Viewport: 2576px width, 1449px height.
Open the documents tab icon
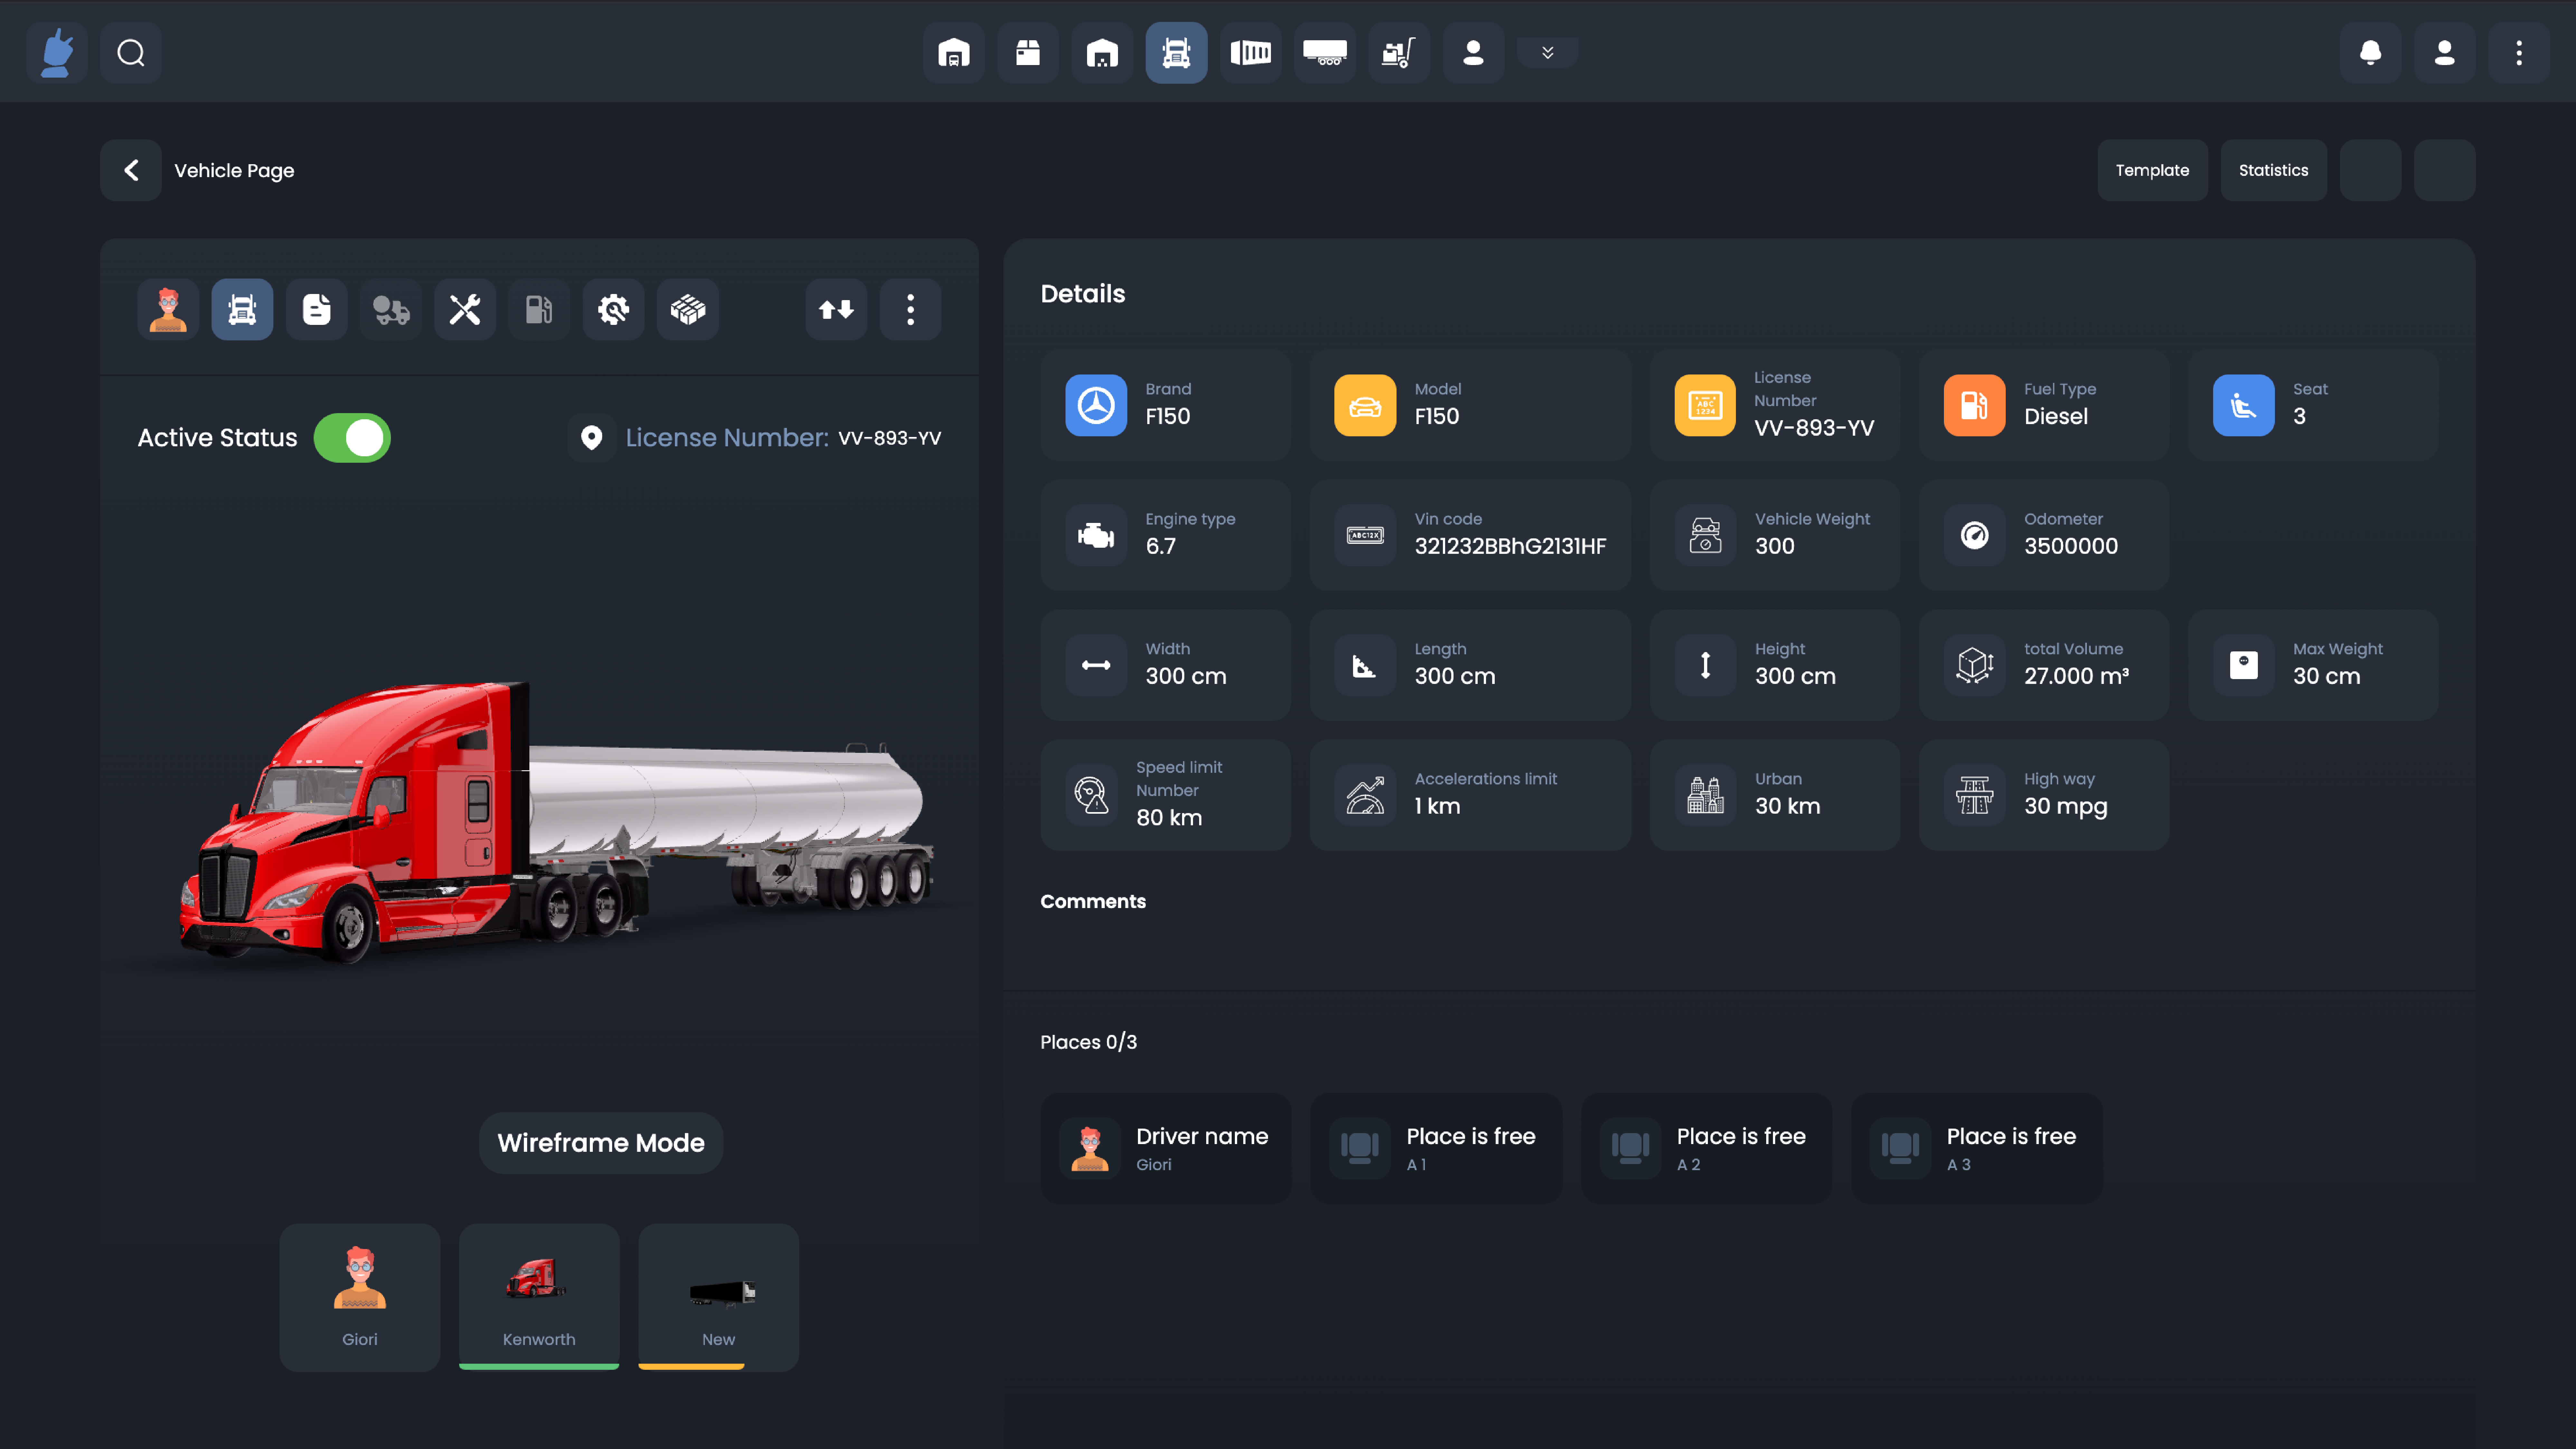(317, 310)
